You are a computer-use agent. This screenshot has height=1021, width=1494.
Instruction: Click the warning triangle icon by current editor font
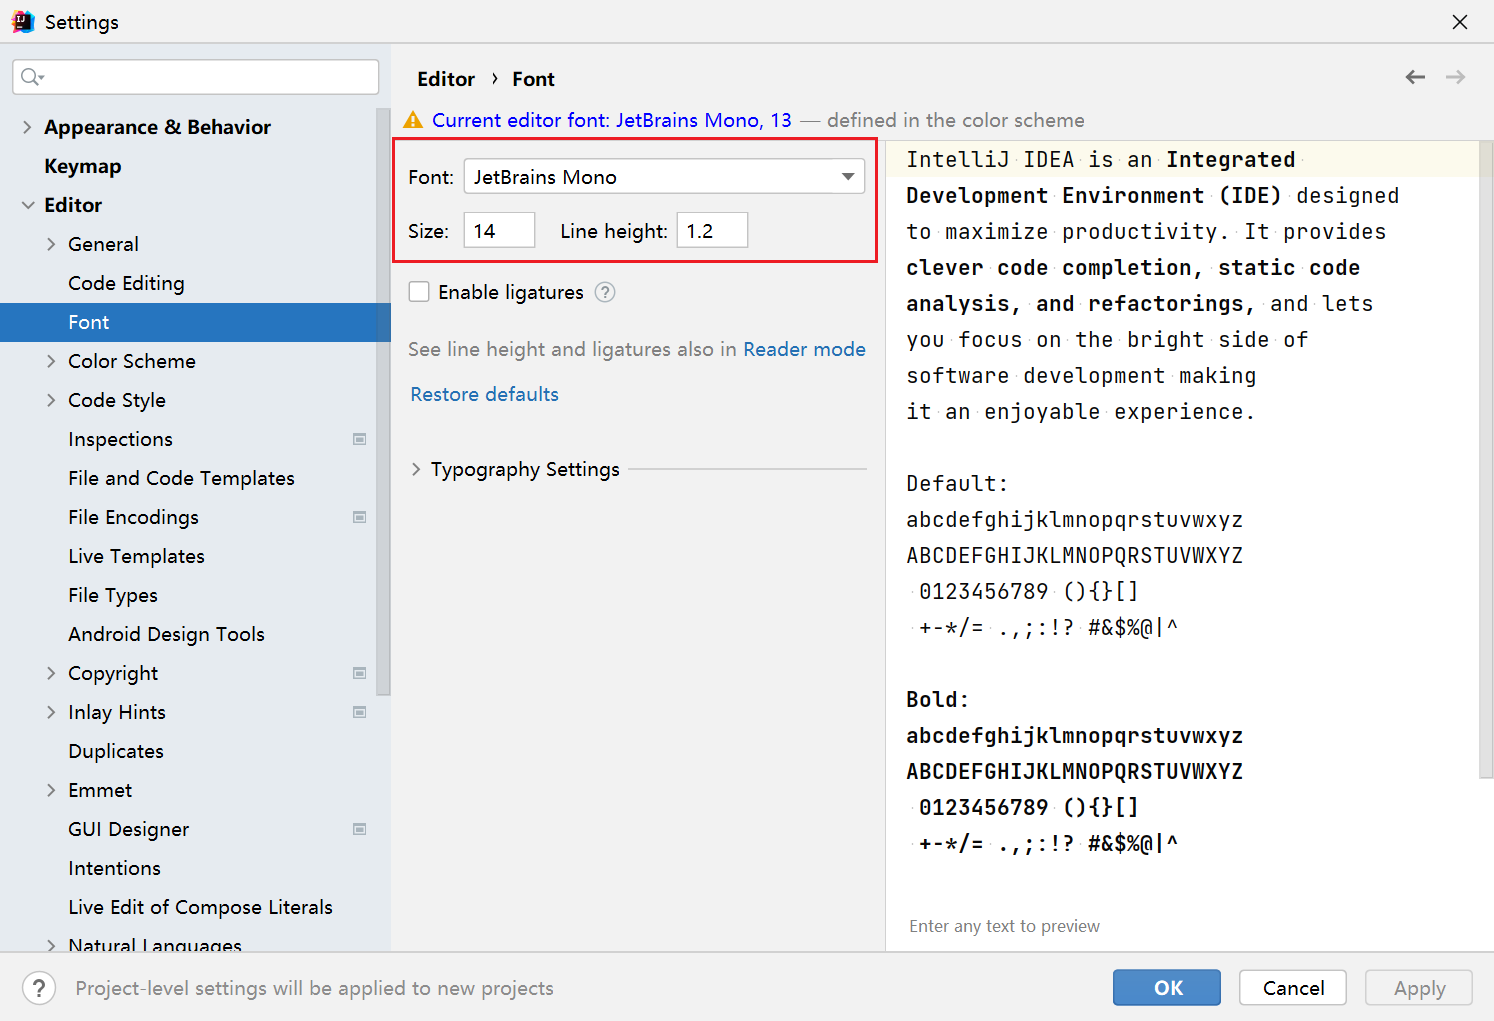click(x=413, y=121)
